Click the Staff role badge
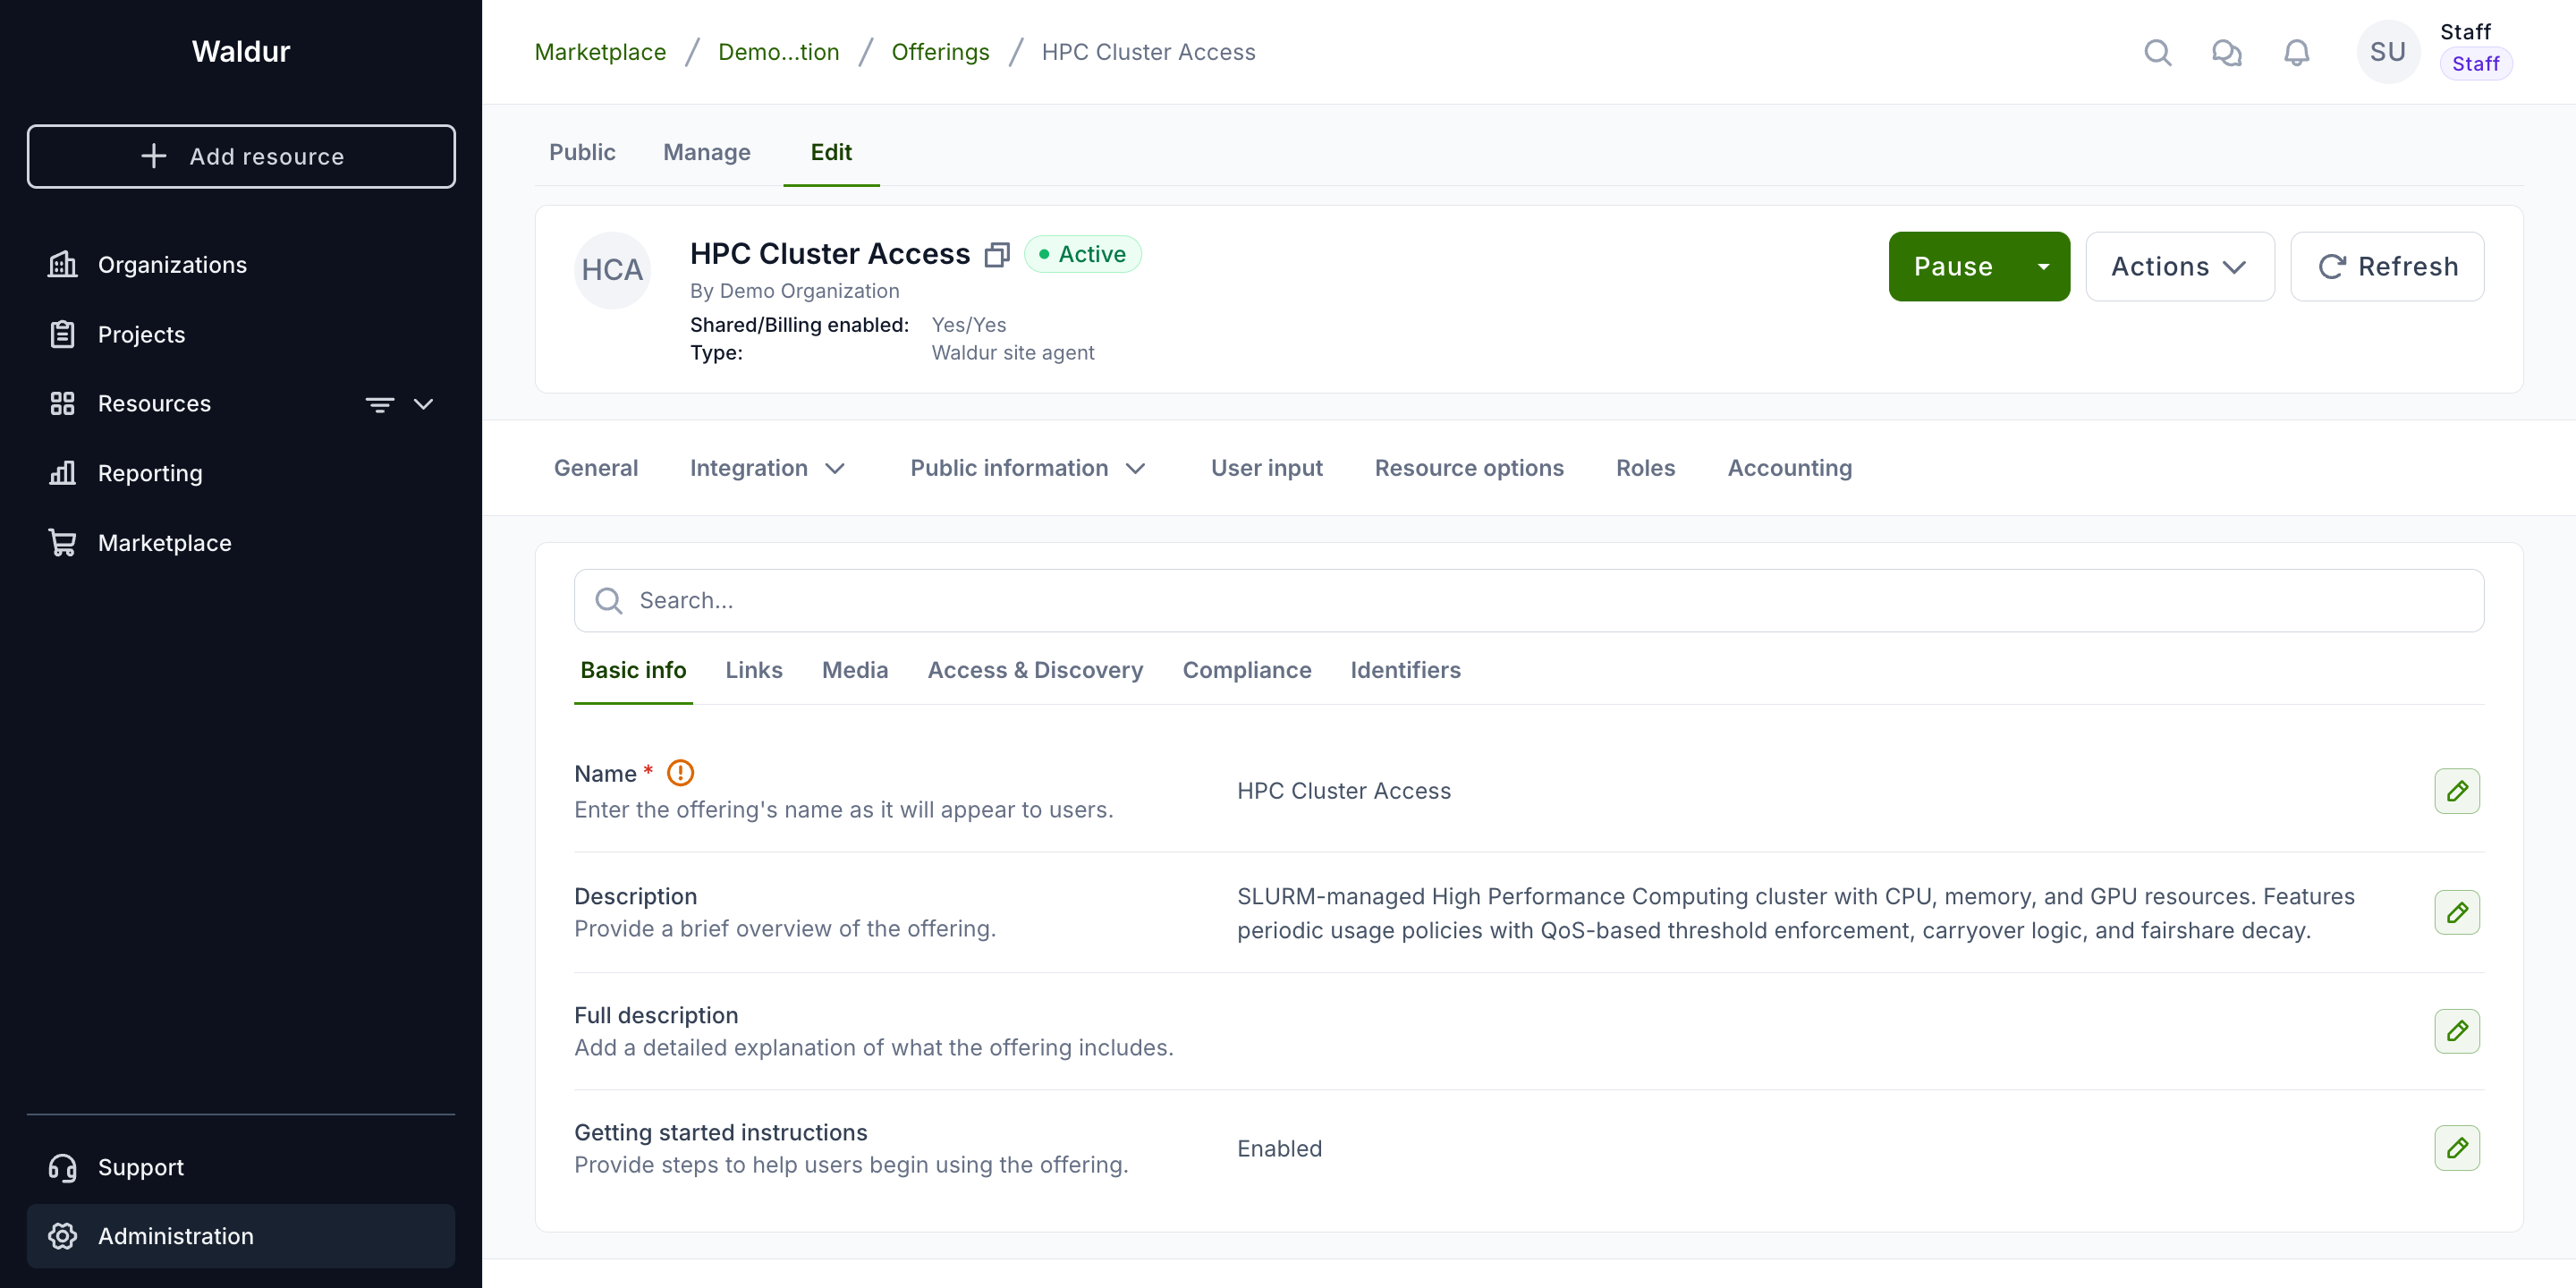 click(2475, 64)
